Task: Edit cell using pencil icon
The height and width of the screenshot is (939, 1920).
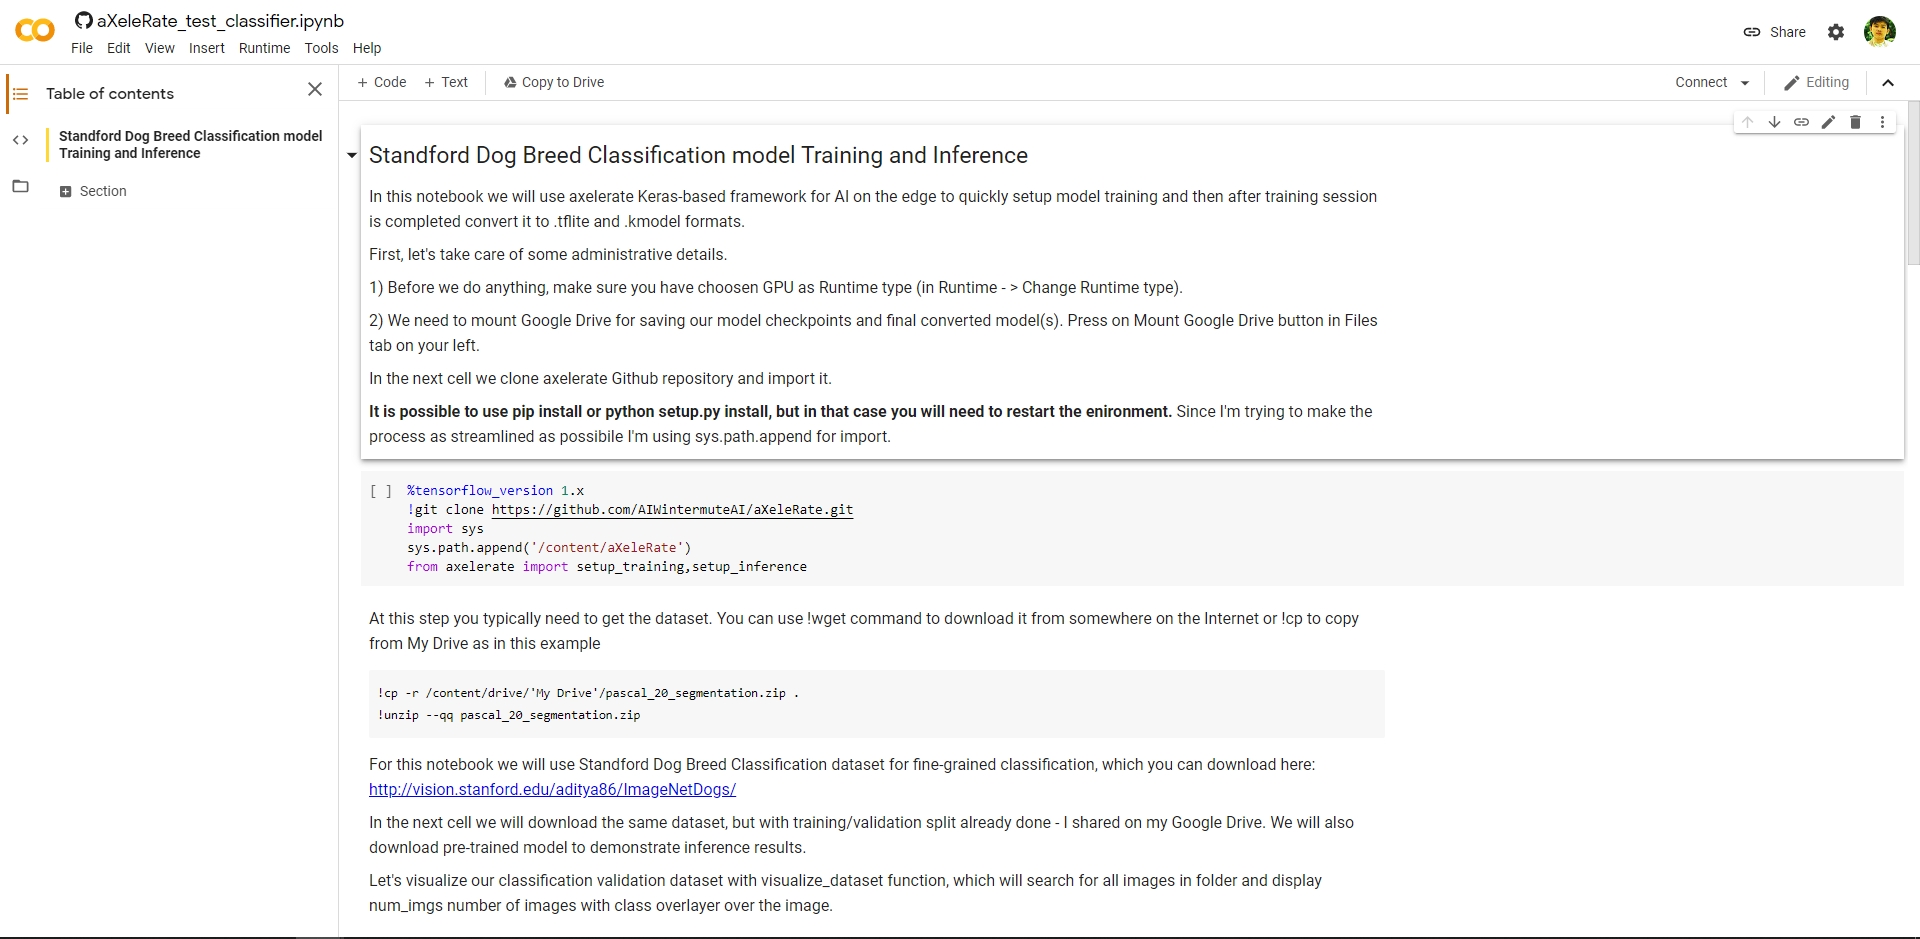Action: click(x=1828, y=122)
